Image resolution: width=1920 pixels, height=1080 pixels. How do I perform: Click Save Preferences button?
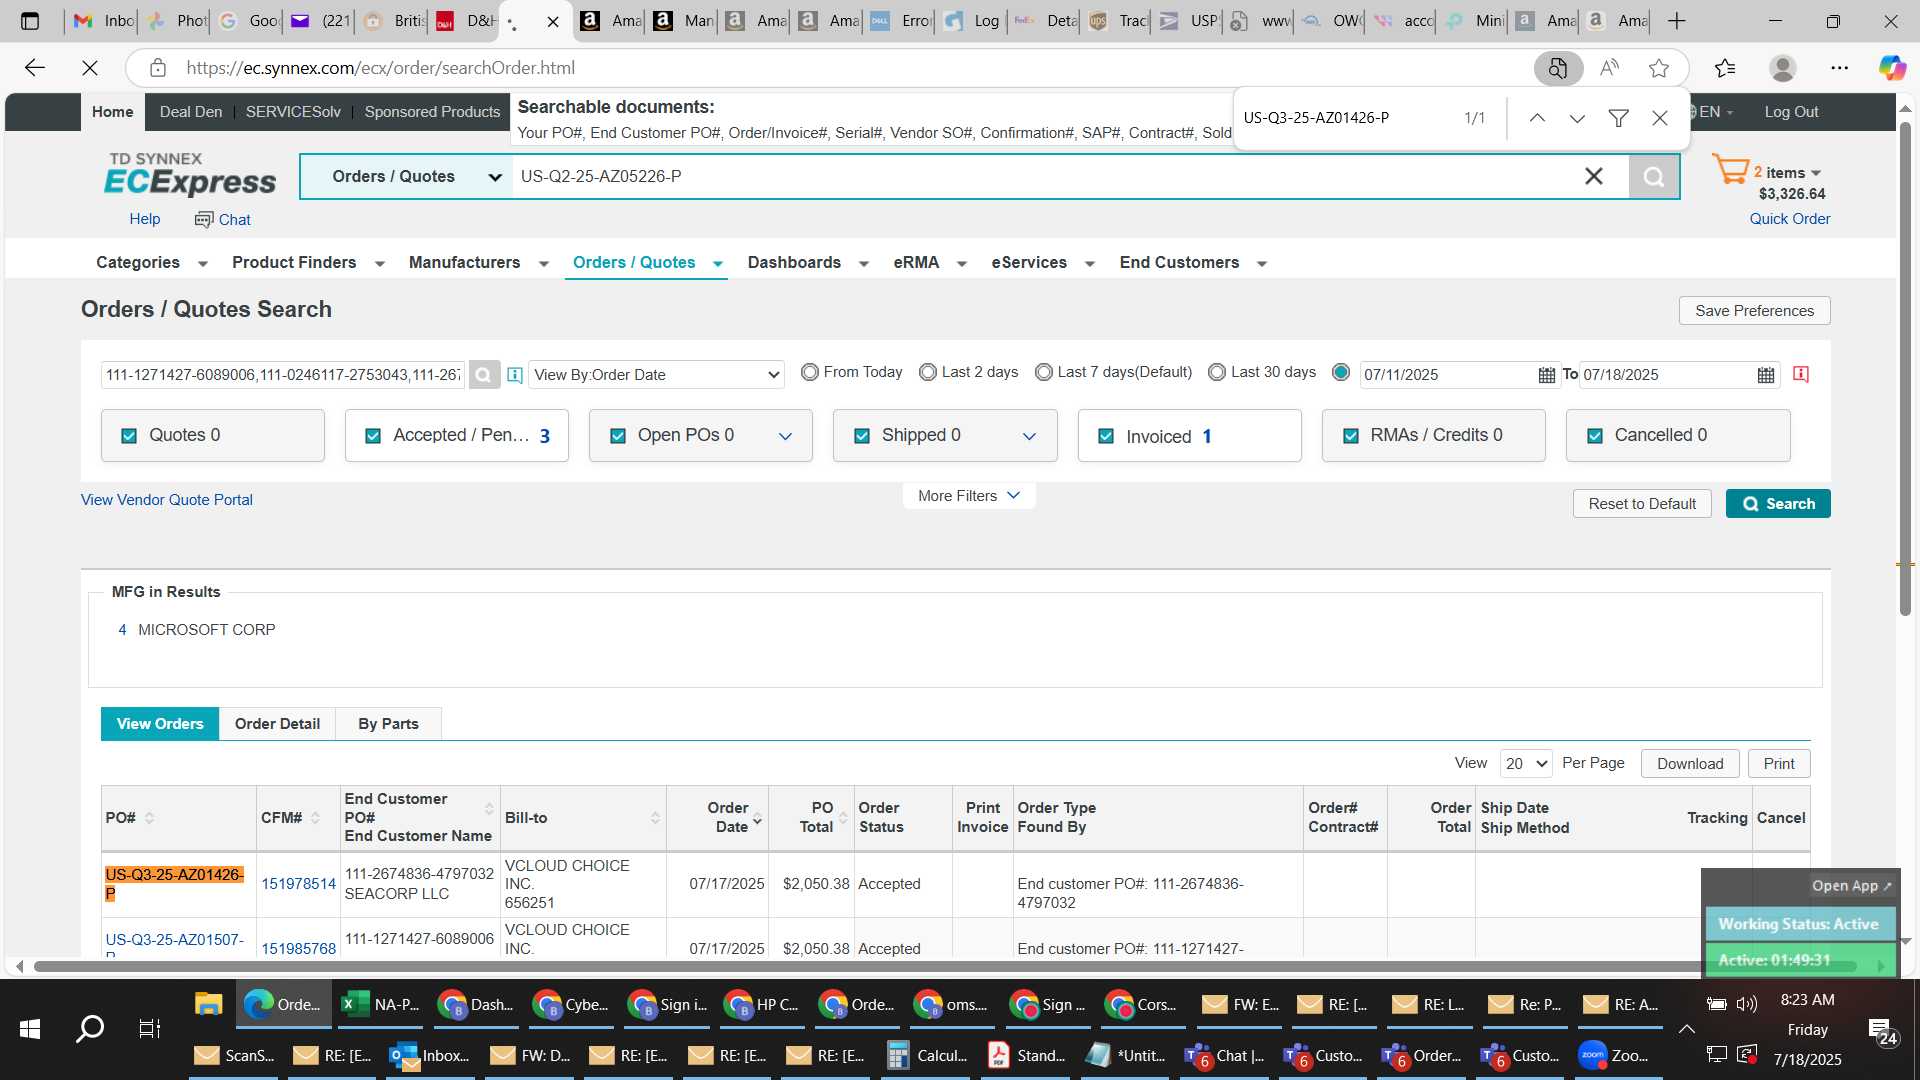1754,311
